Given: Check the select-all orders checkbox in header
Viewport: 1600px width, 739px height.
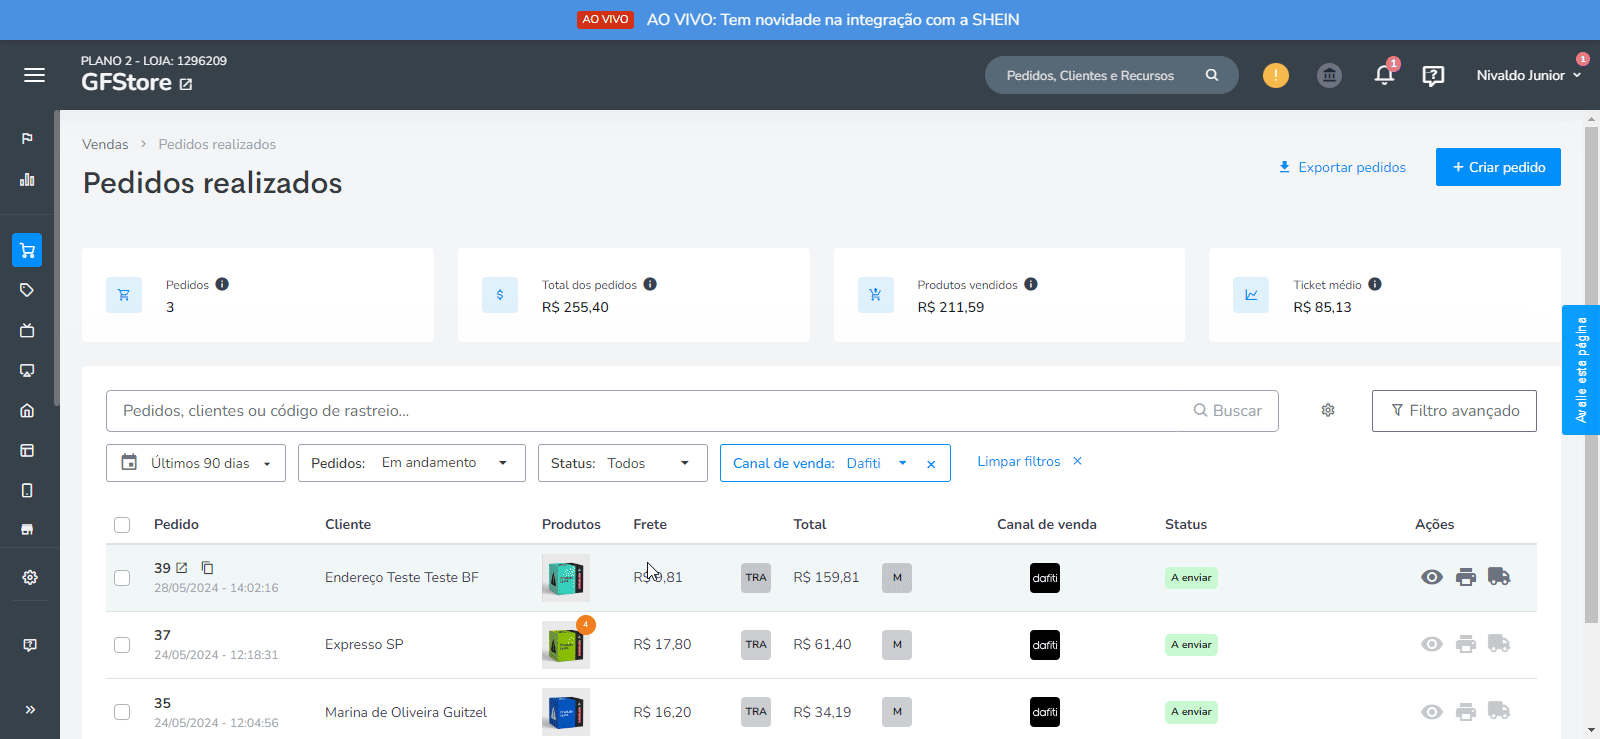Looking at the screenshot, I should [122, 525].
